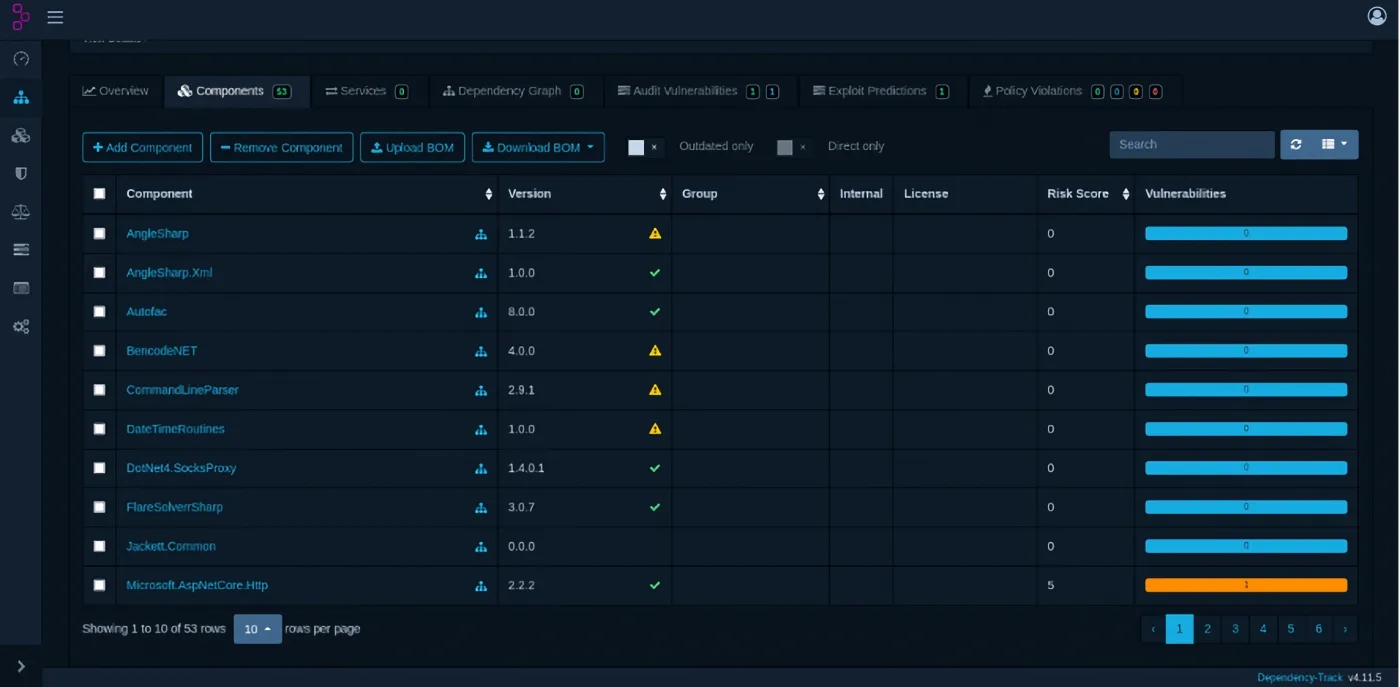1400x687 pixels.
Task: Switch to Exploit Predictions tab
Action: pos(881,91)
